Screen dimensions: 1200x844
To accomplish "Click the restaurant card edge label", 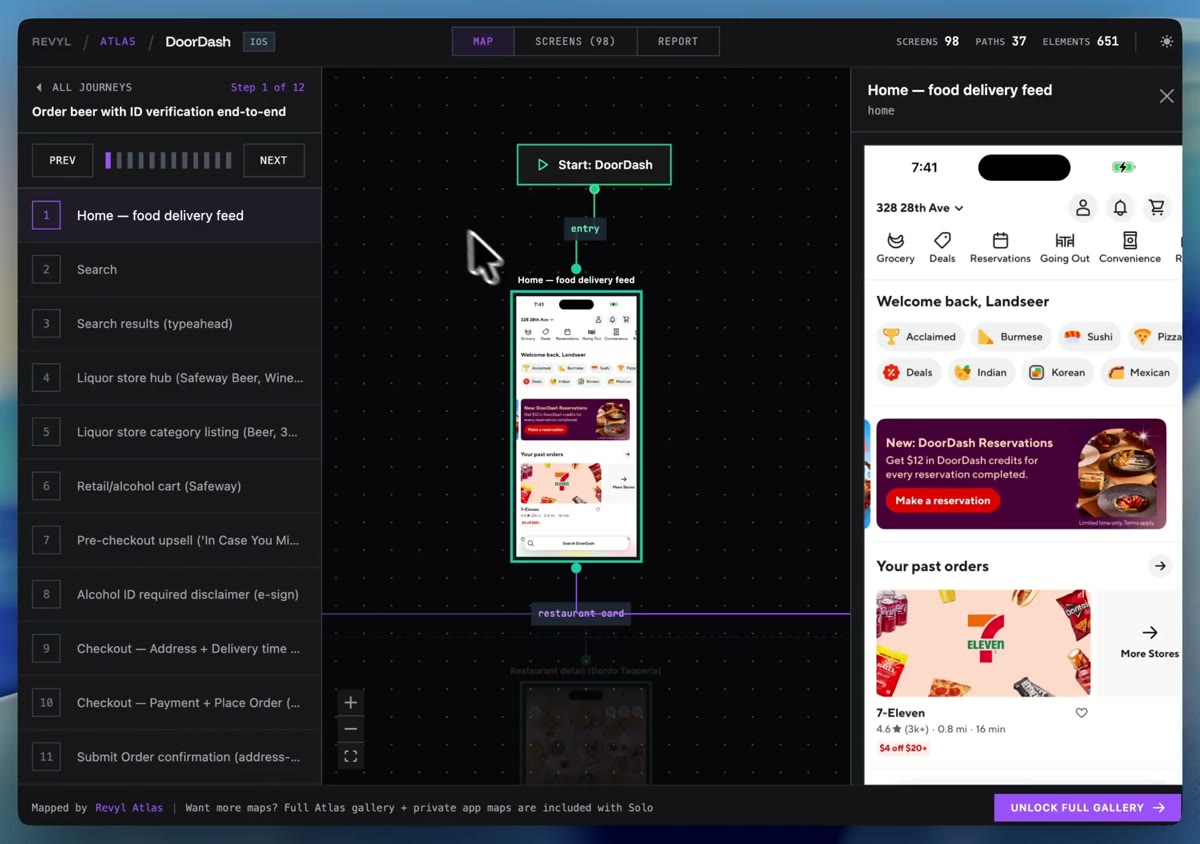I will pos(581,613).
